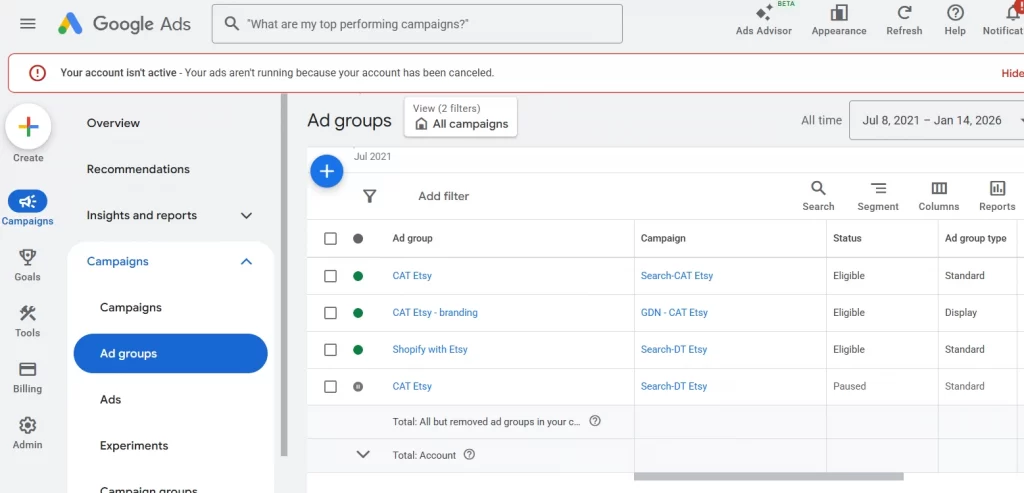Open the All campaigns view selector
The image size is (1024, 493).
point(461,117)
